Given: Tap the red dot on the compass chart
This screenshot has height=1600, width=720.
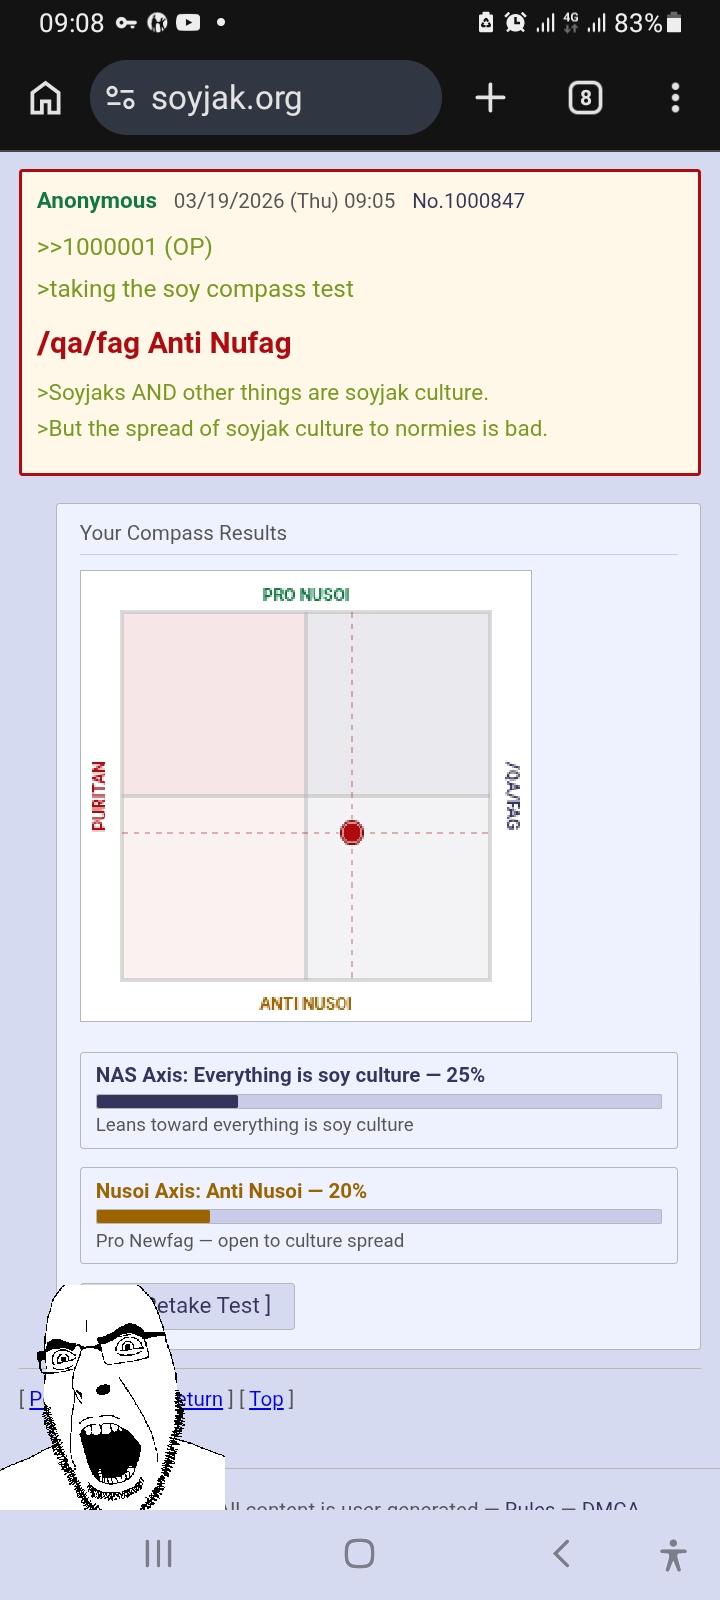Looking at the screenshot, I should pyautogui.click(x=352, y=832).
